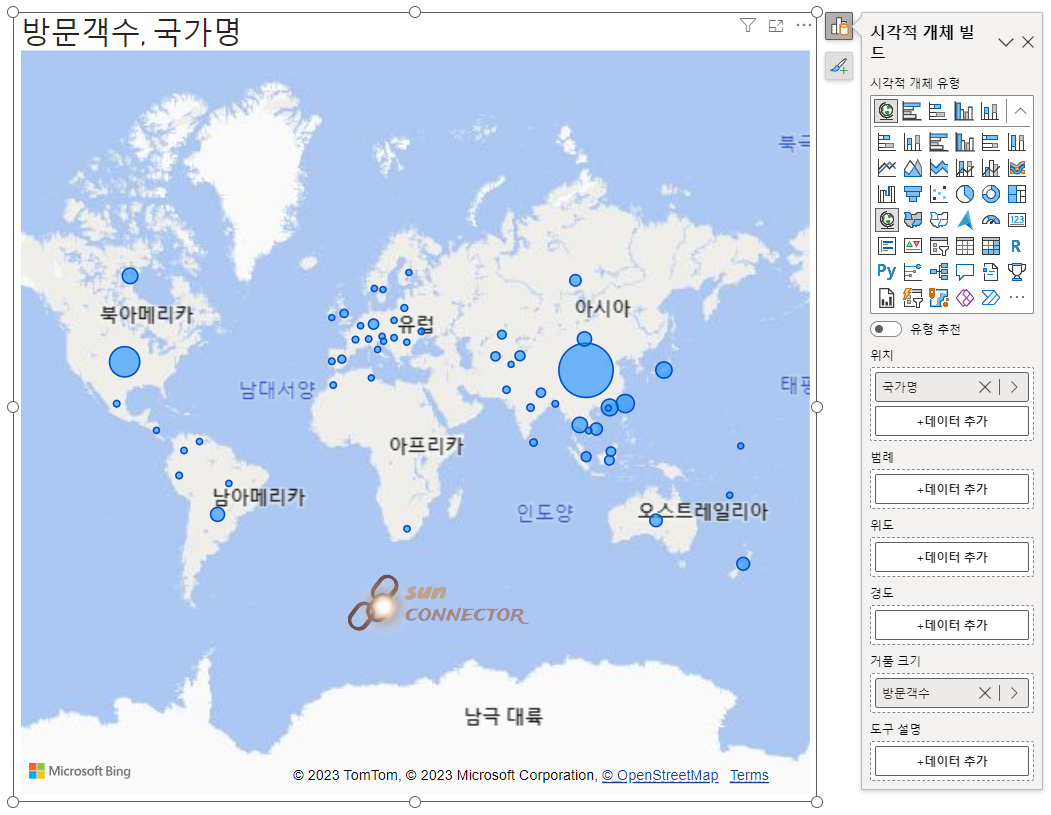Image resolution: width=1051 pixels, height=815 pixels.
Task: Open the map Terms link
Action: tap(749, 775)
